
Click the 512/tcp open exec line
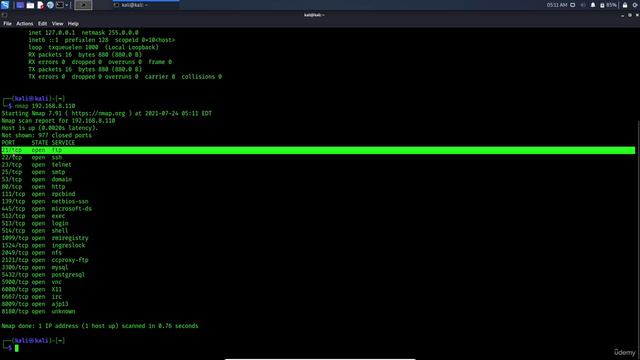33,216
